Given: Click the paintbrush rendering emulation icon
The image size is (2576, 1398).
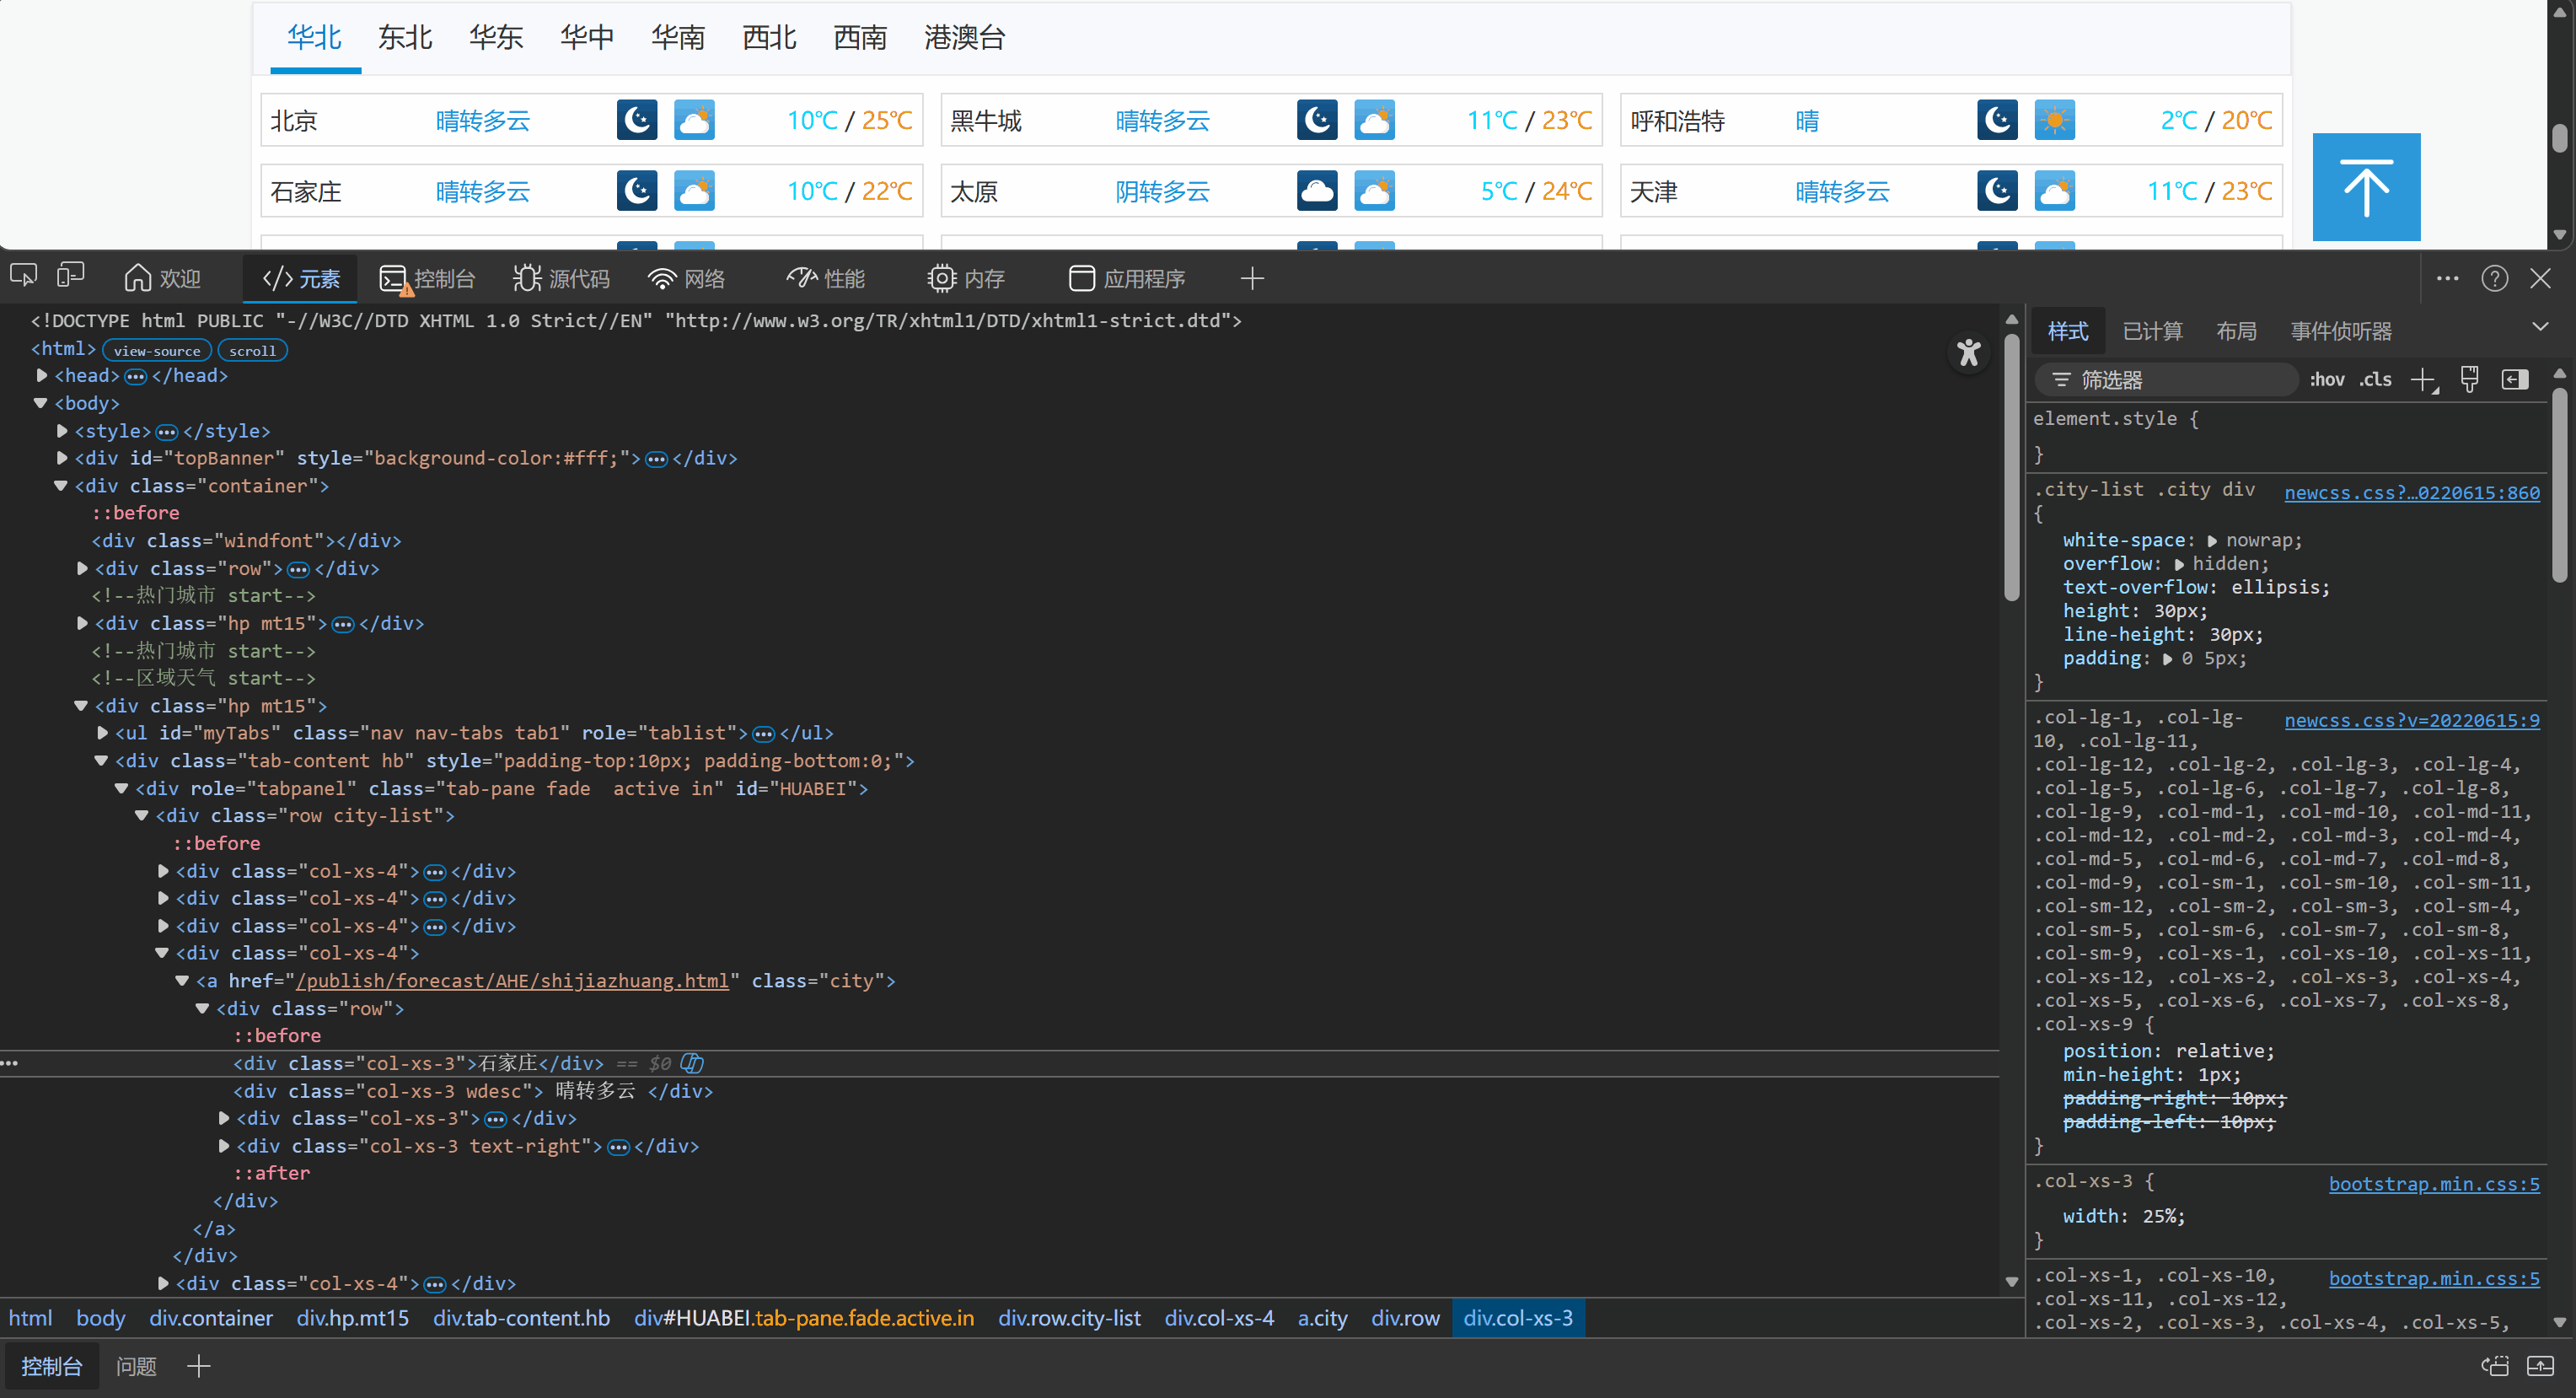Looking at the screenshot, I should coord(2469,380).
